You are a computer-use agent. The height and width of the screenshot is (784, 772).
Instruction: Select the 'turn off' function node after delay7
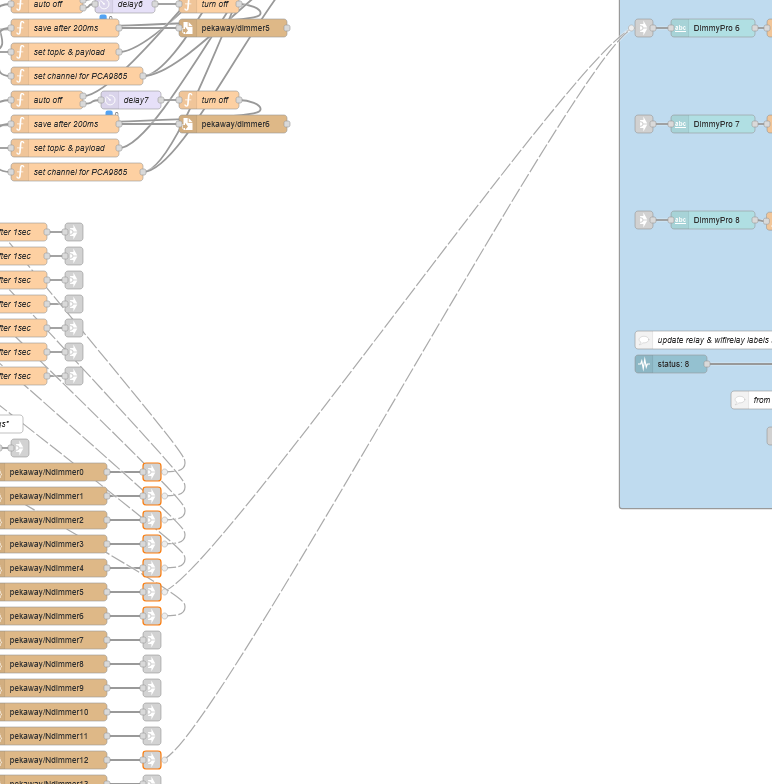(x=209, y=100)
